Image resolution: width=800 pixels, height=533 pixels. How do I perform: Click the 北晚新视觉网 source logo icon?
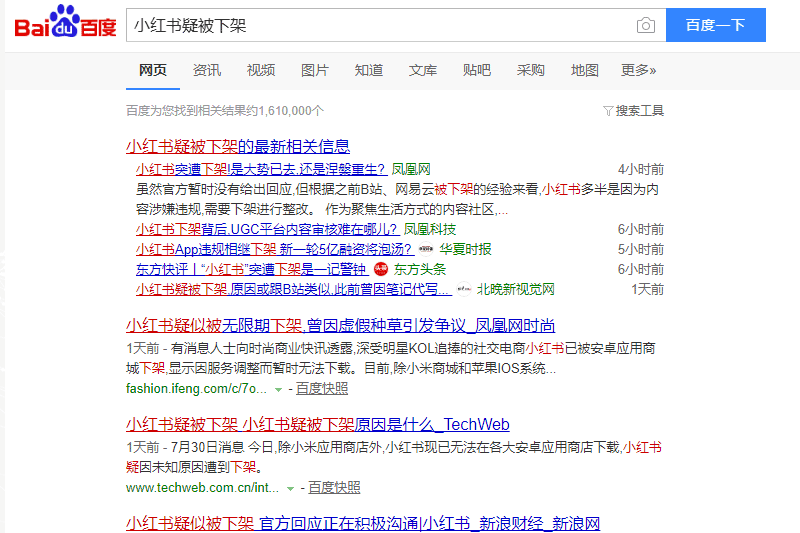pos(463,289)
